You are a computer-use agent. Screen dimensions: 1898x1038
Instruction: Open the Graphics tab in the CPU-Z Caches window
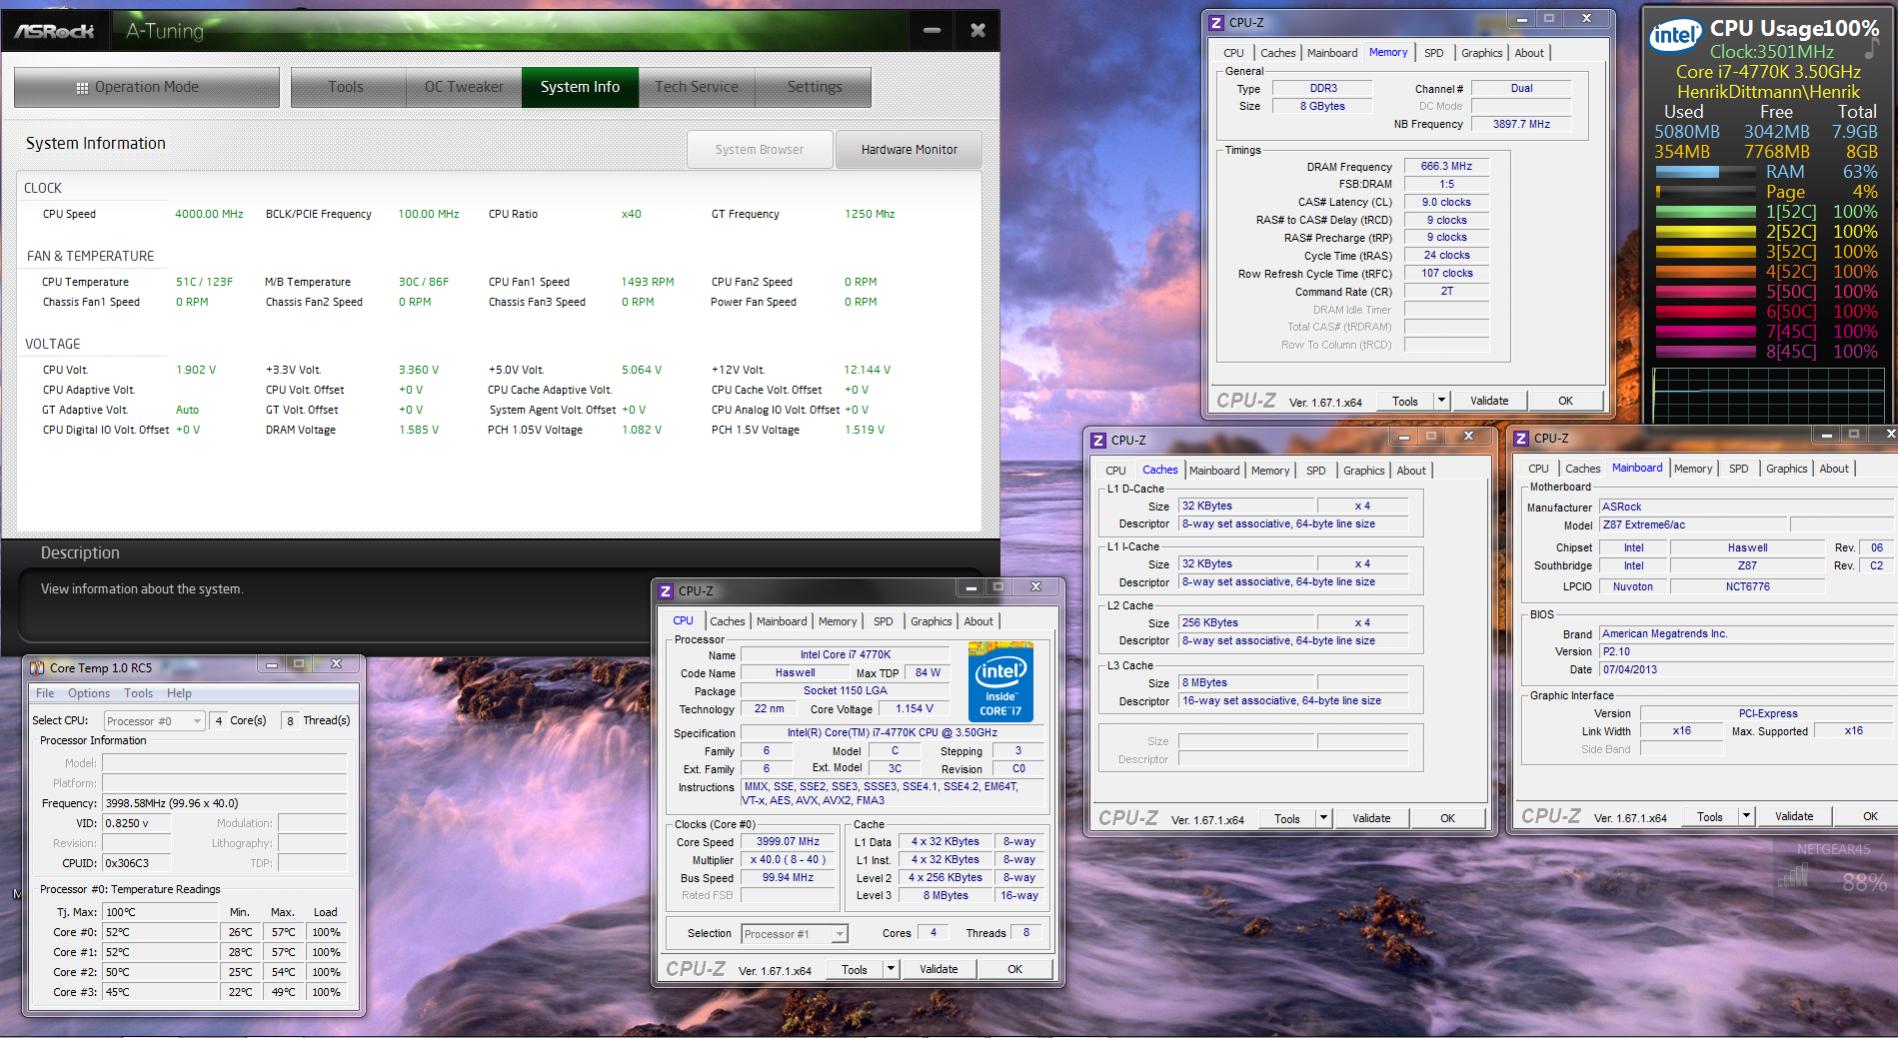1364,470
